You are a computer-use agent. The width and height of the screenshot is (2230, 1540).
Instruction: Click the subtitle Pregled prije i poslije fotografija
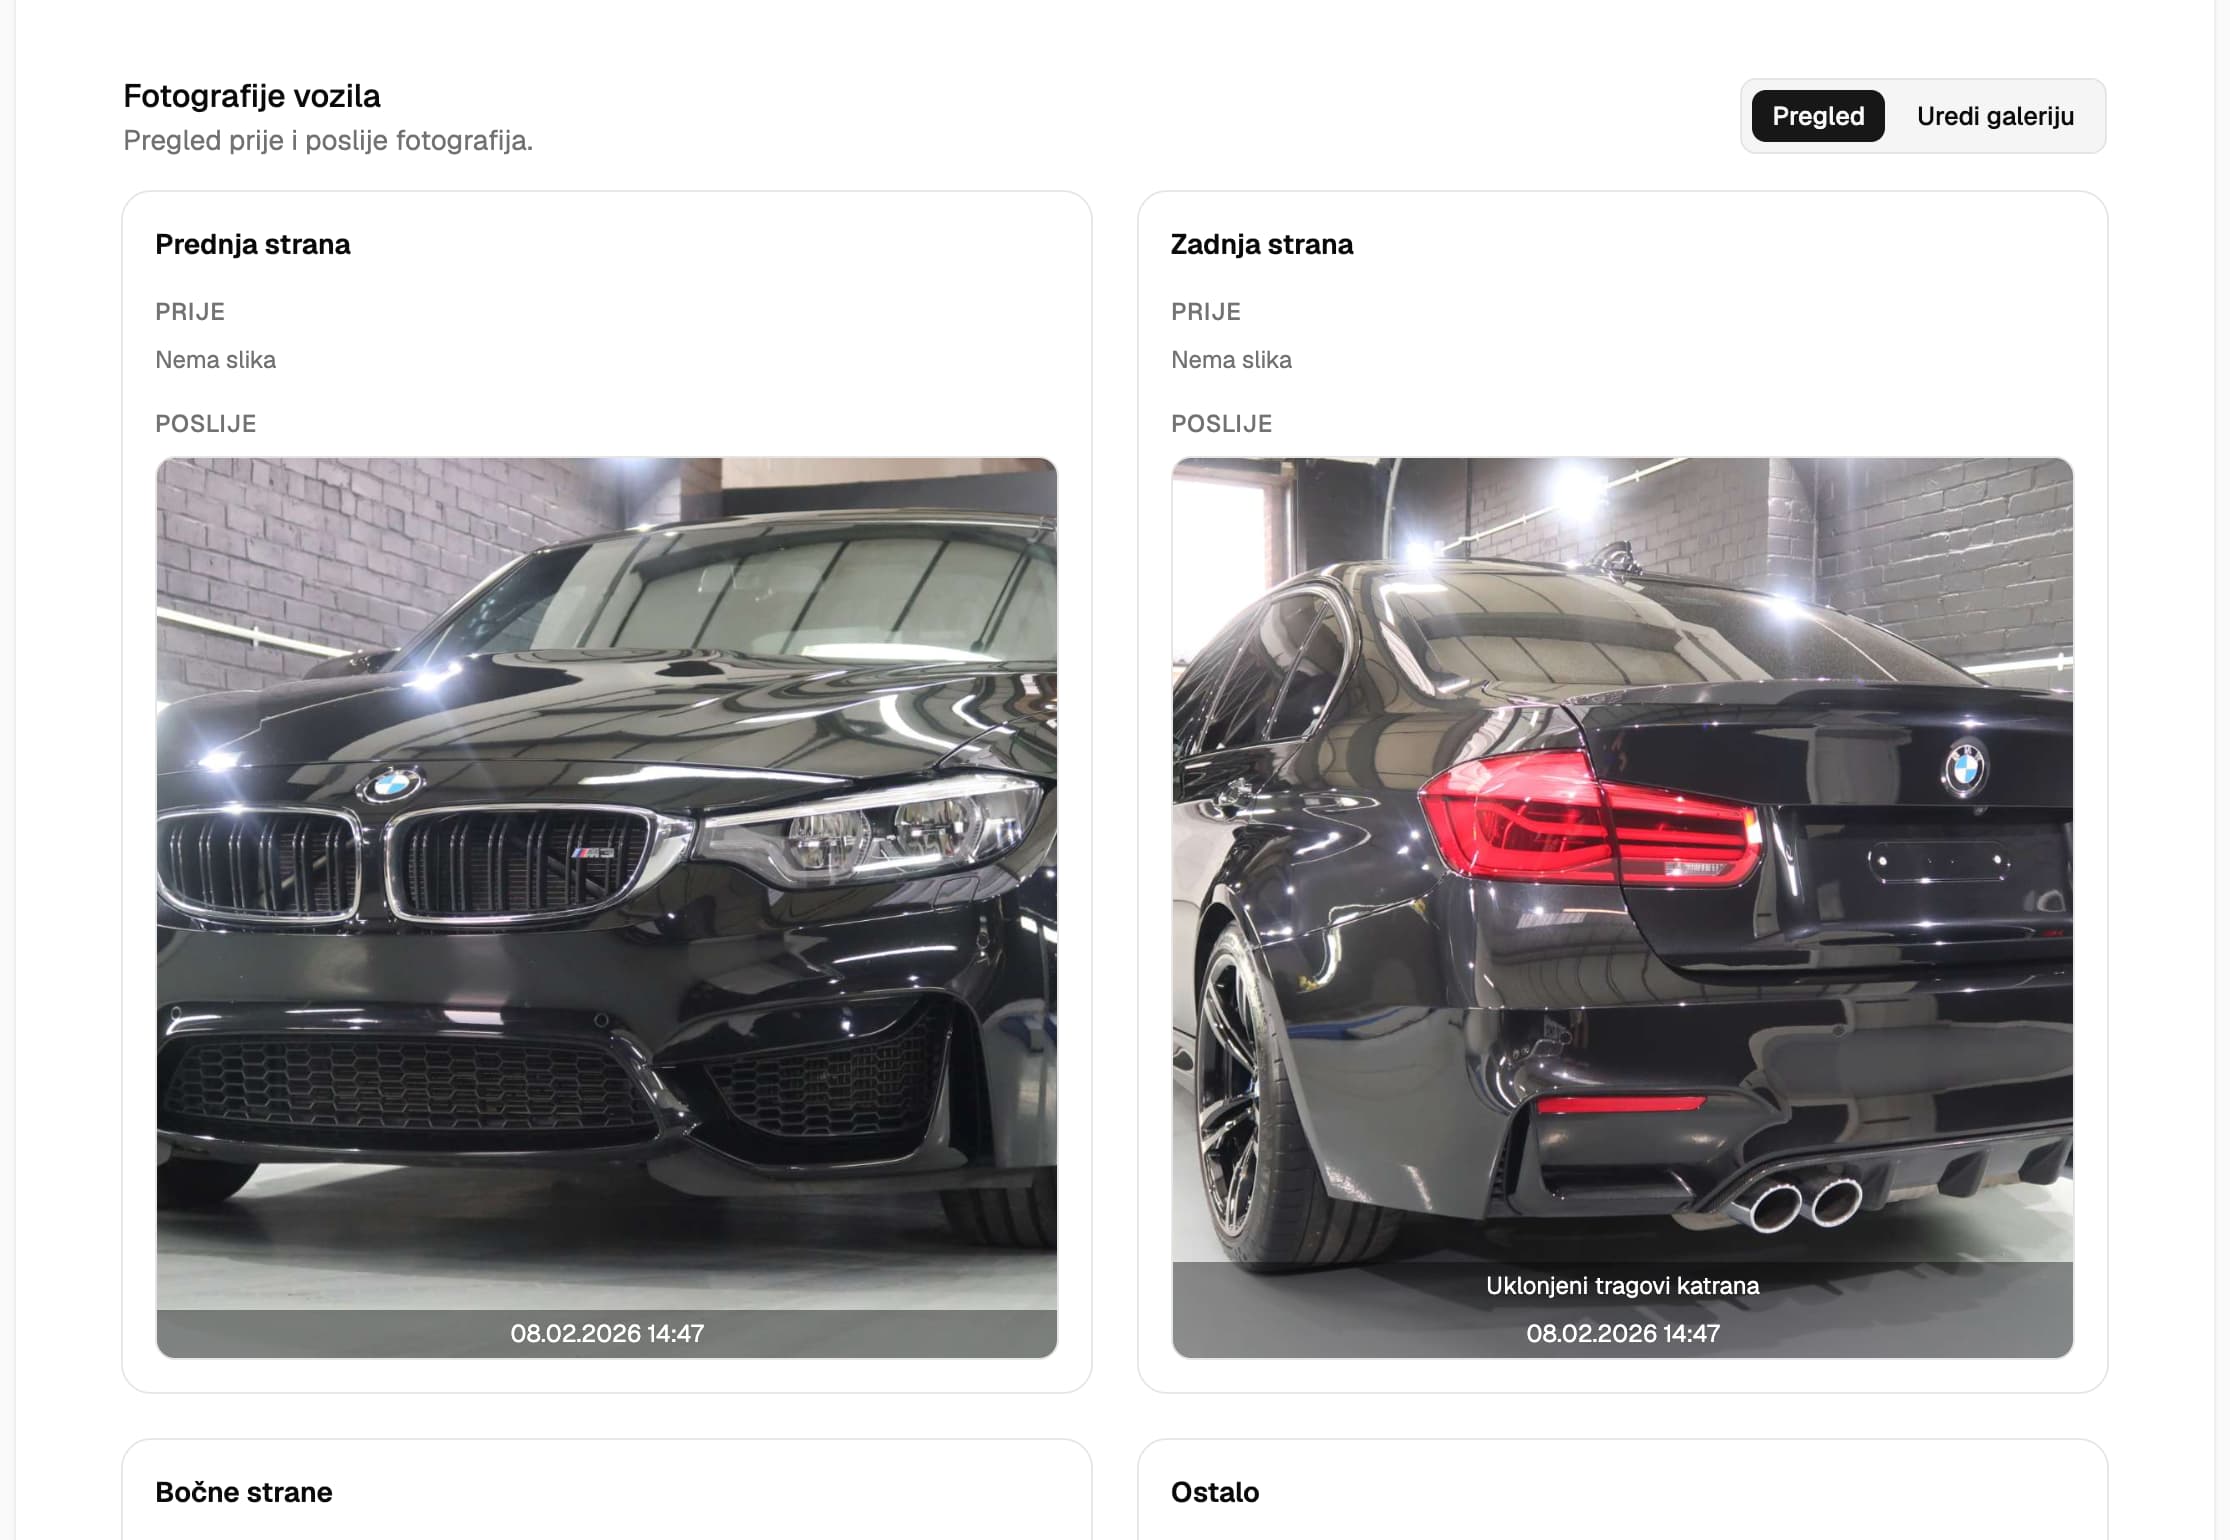click(x=328, y=141)
